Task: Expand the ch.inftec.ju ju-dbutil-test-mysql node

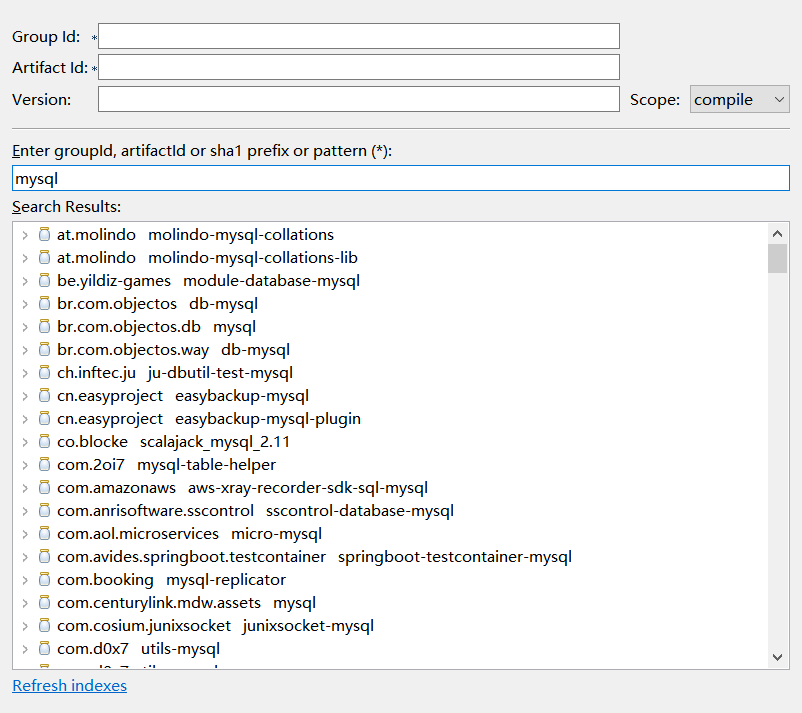Action: tap(25, 373)
